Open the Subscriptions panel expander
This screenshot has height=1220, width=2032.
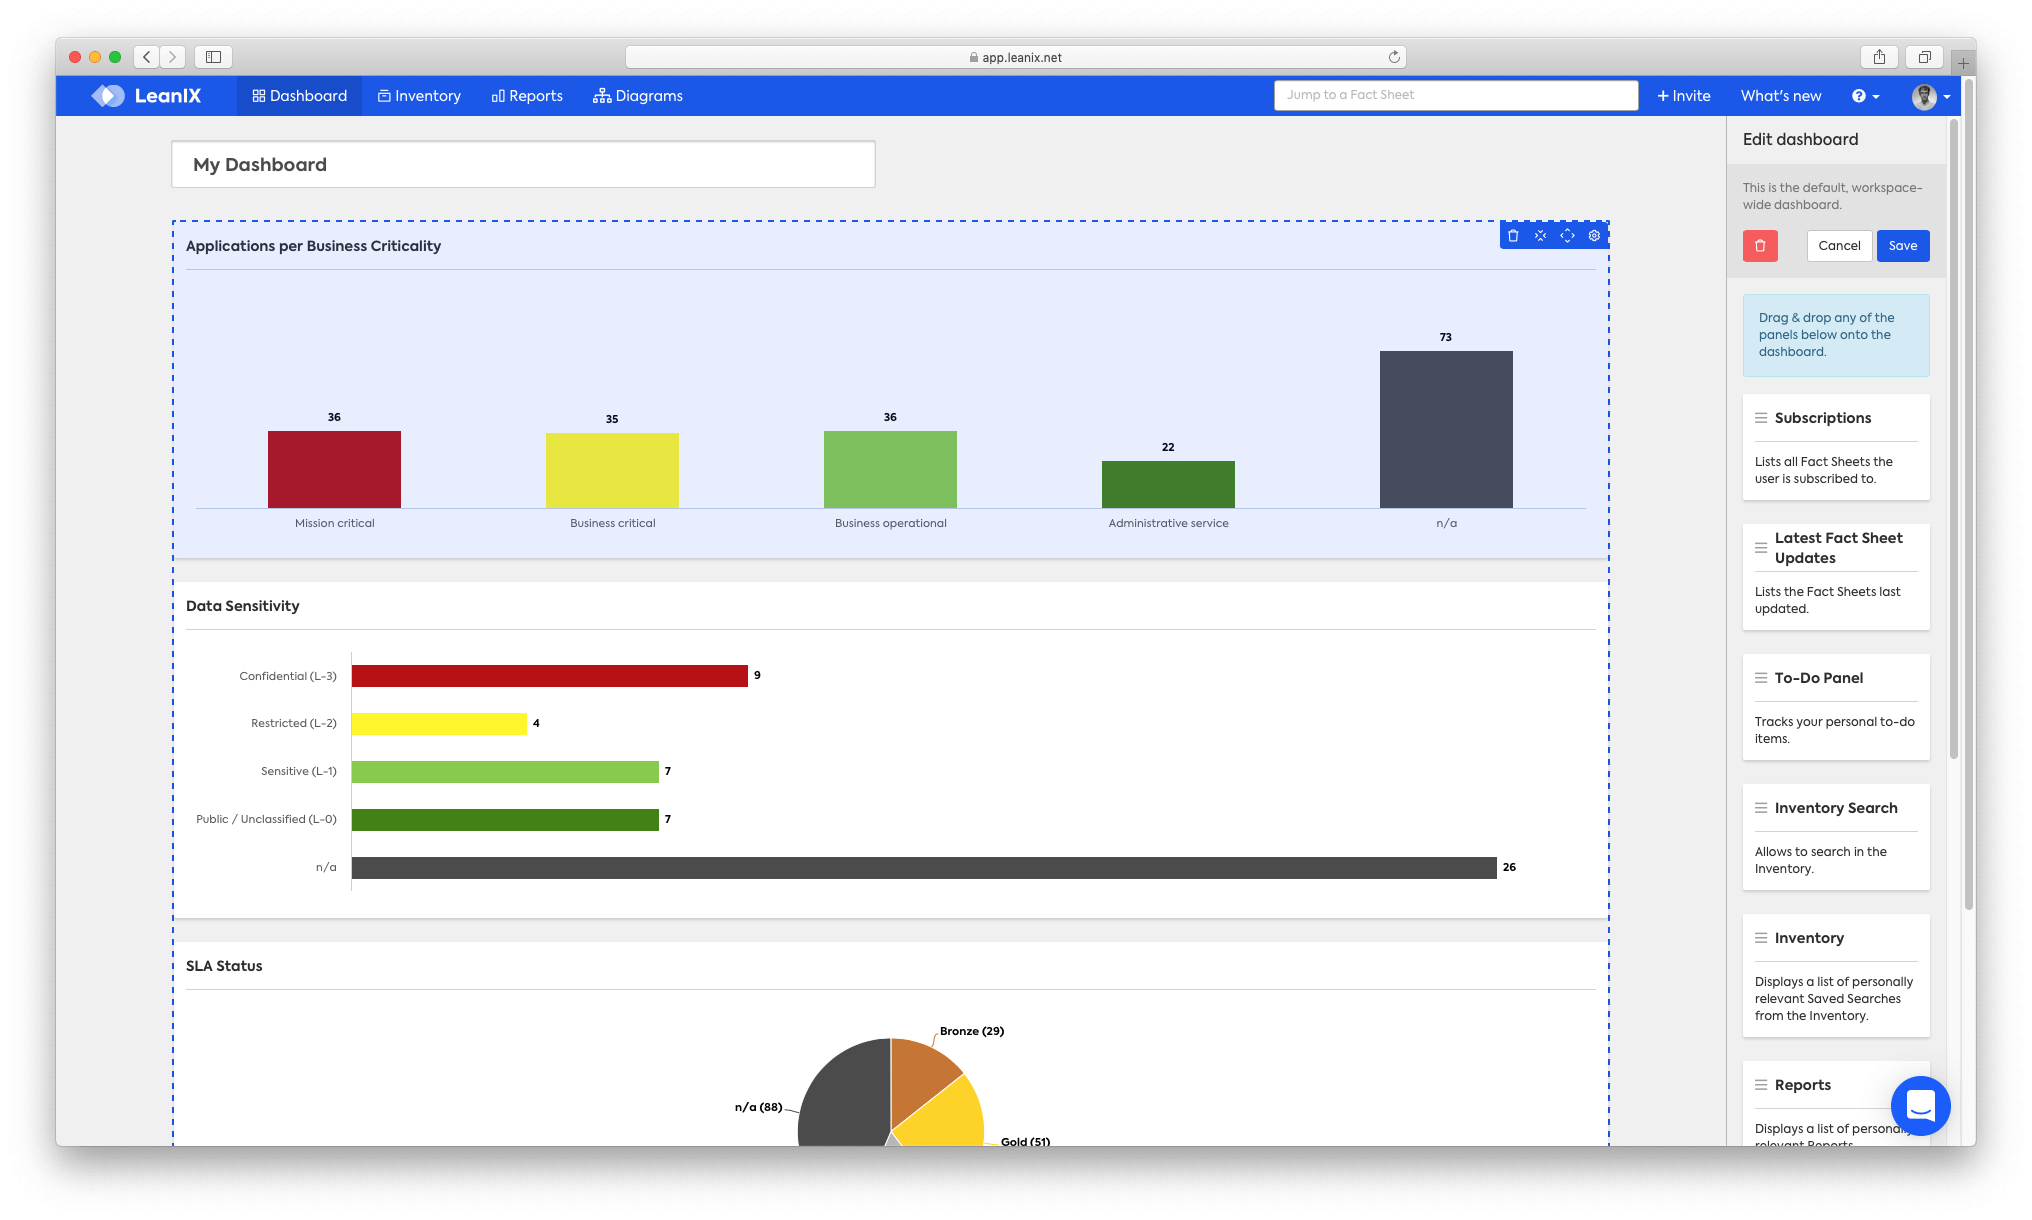(x=1761, y=418)
